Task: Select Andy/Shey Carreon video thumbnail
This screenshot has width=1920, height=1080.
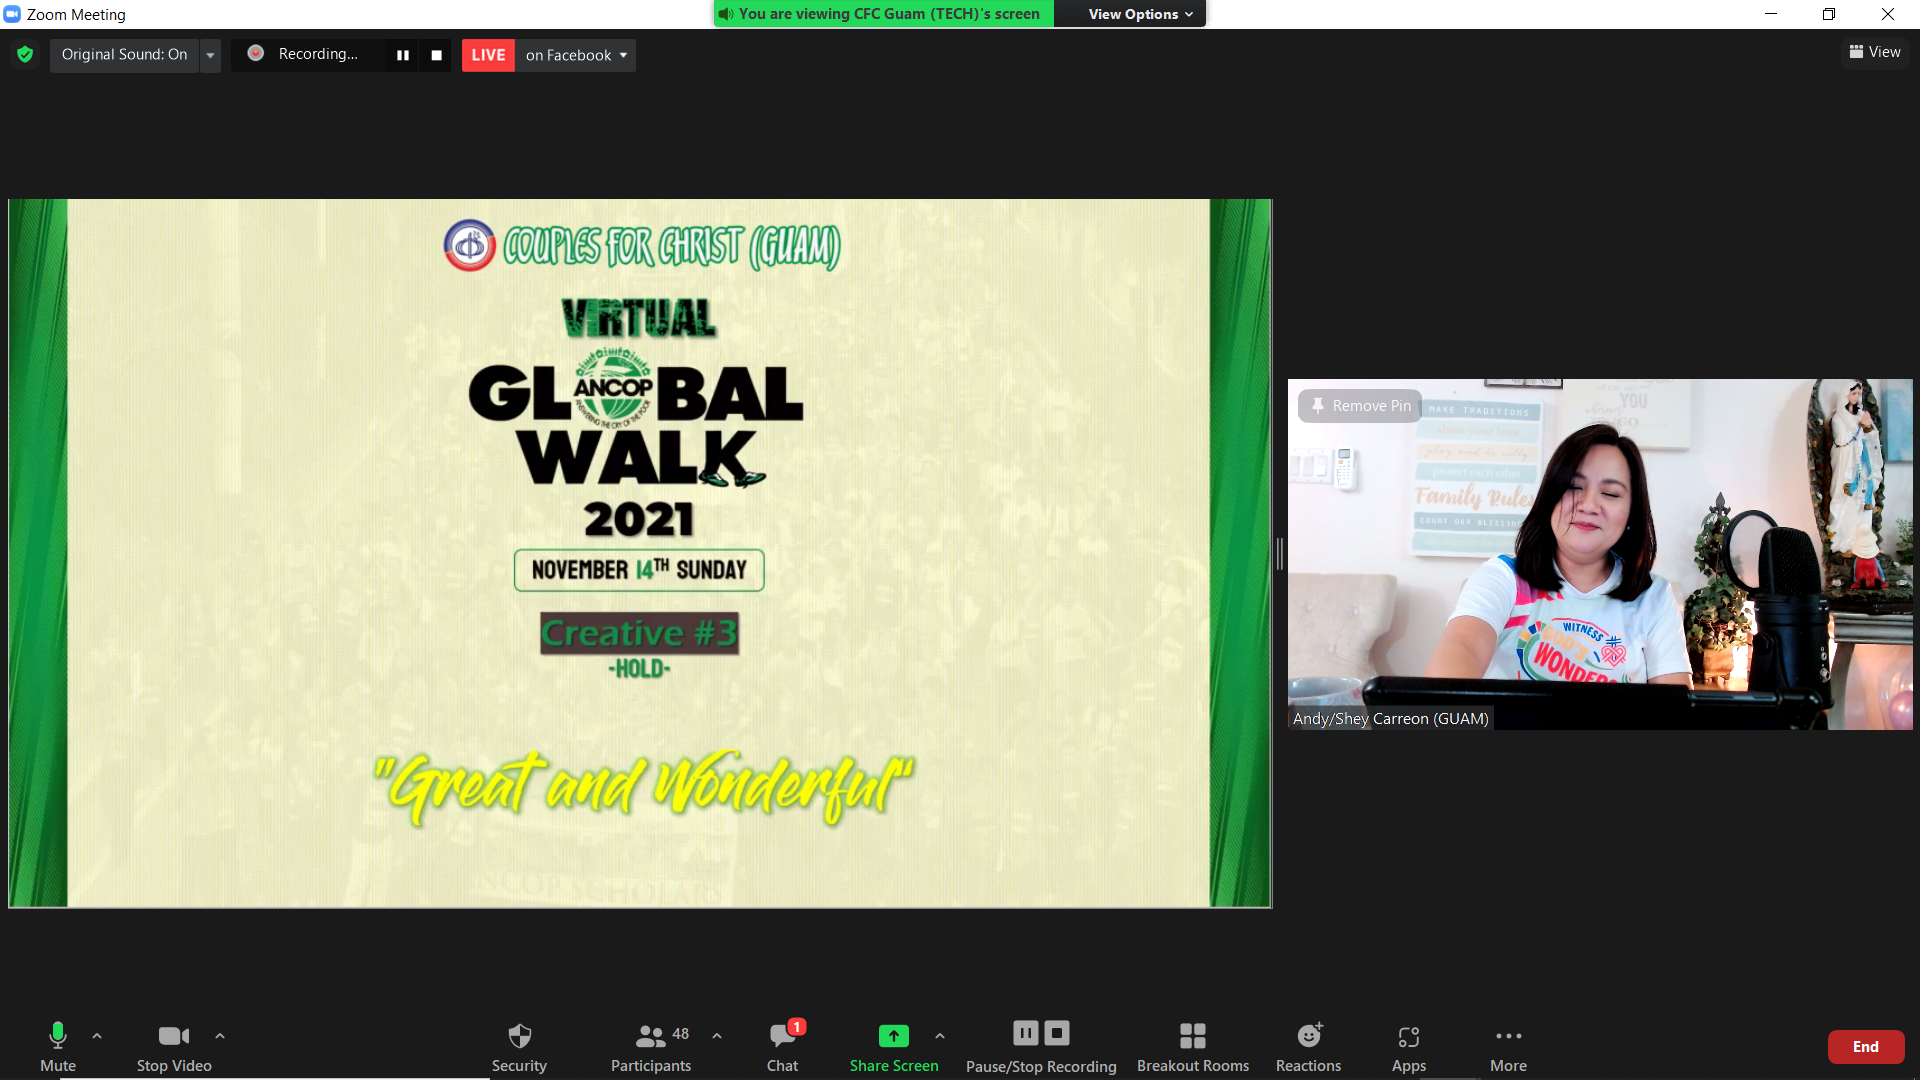Action: (1600, 554)
